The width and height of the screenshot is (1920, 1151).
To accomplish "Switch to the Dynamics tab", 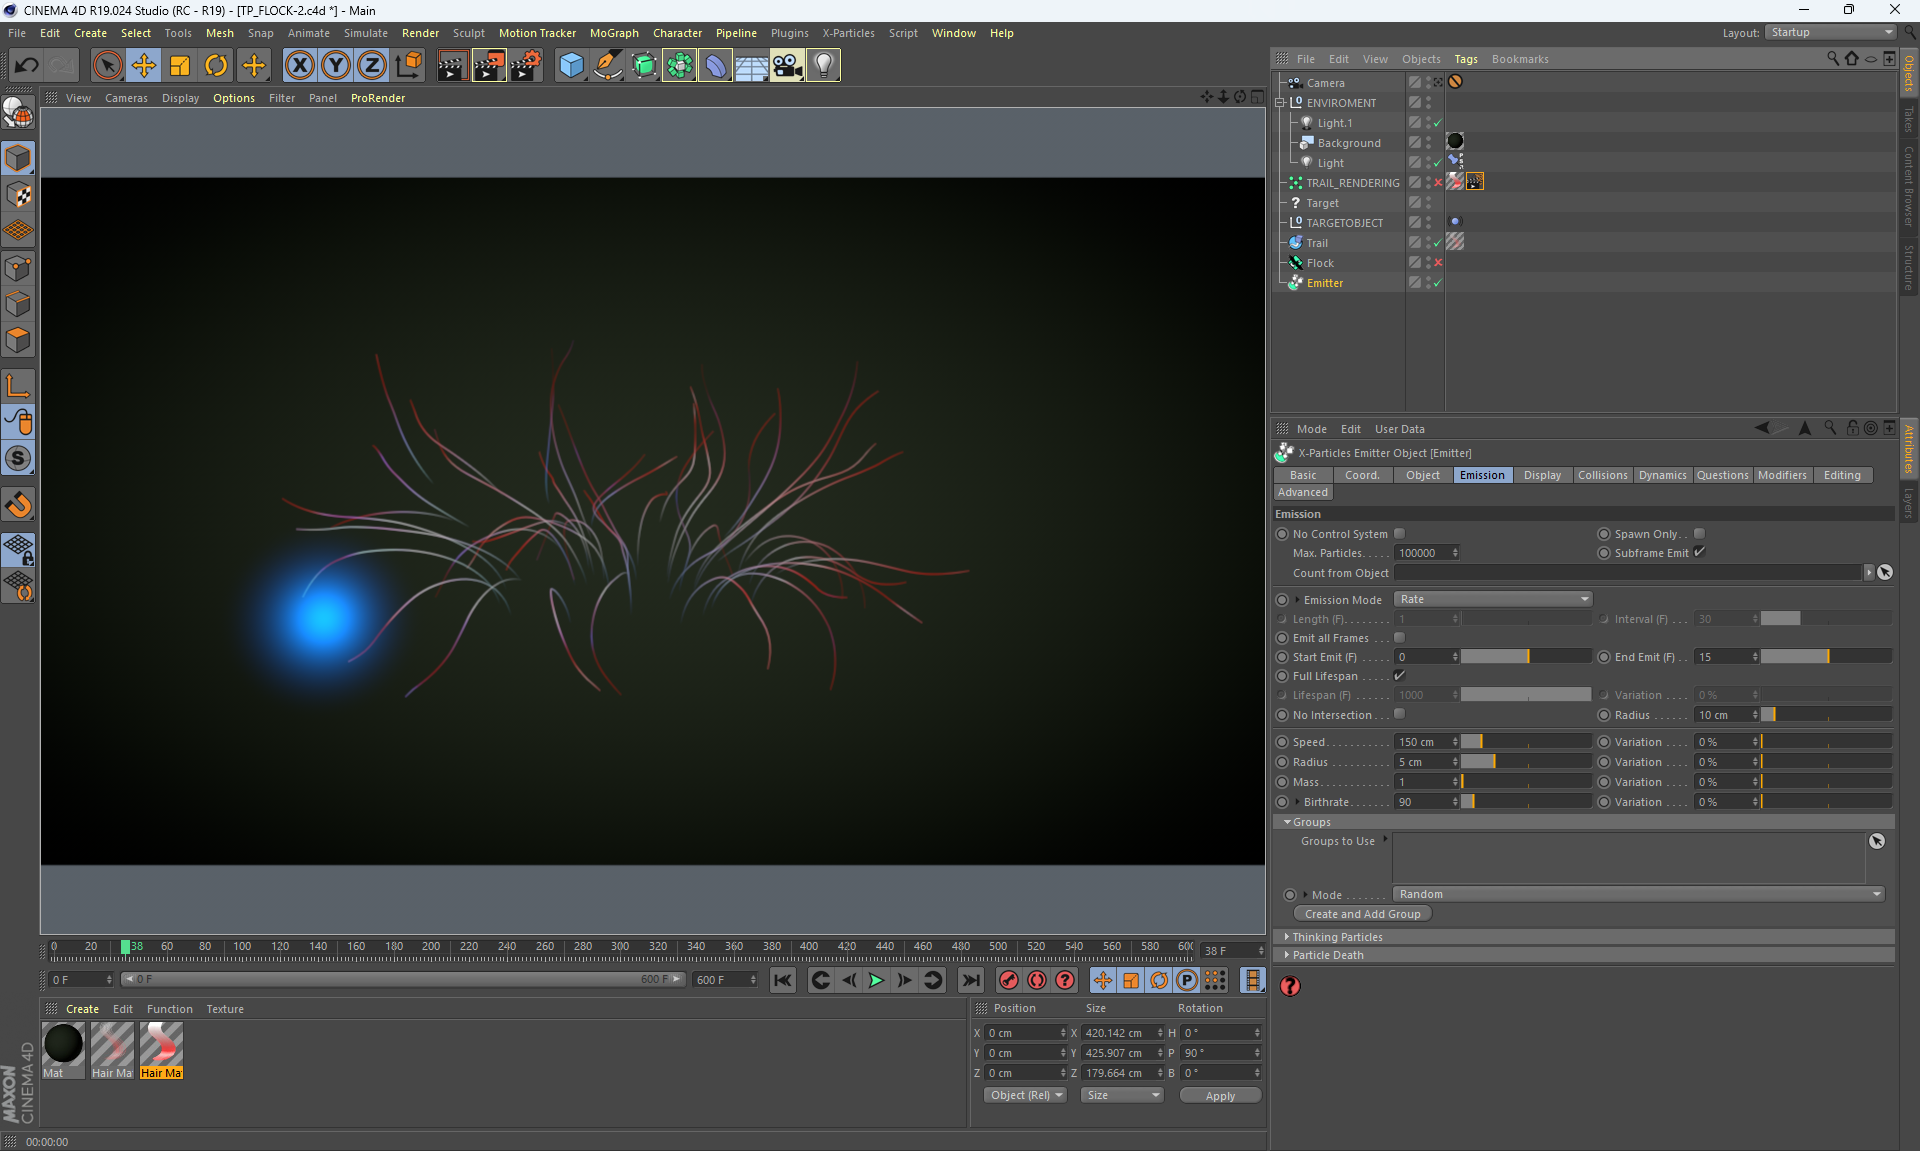I will tap(1662, 475).
